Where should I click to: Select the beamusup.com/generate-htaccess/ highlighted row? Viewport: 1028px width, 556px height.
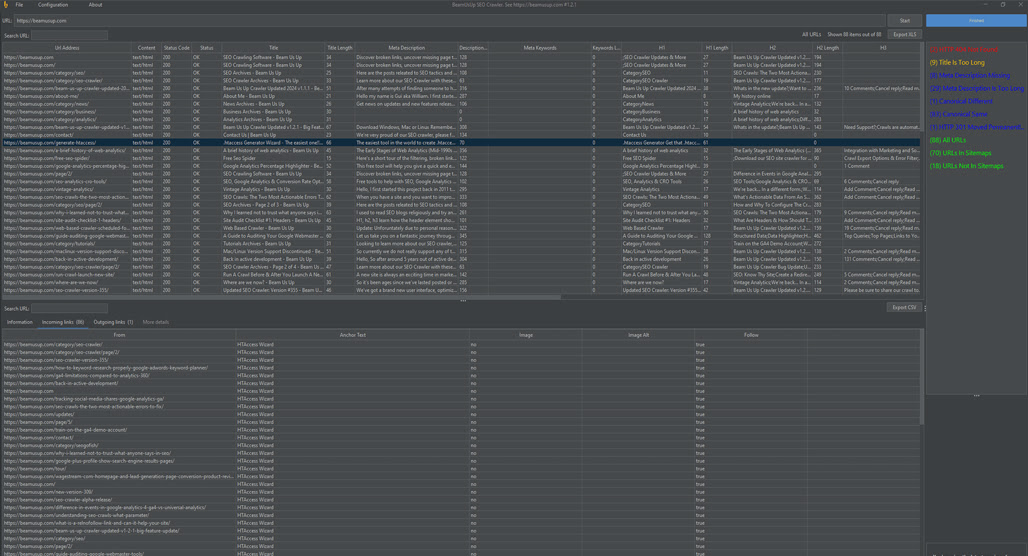(x=461, y=142)
